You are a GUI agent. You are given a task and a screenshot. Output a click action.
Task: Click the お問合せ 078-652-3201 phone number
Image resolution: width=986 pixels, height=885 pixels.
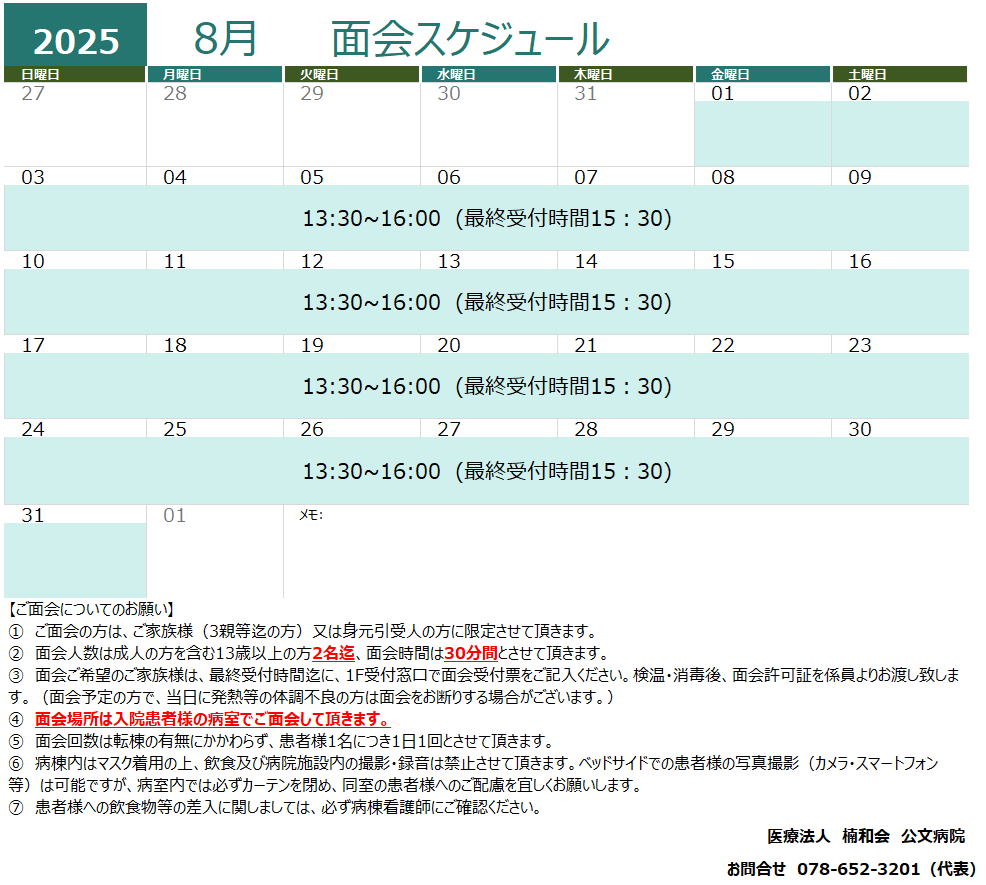(851, 869)
